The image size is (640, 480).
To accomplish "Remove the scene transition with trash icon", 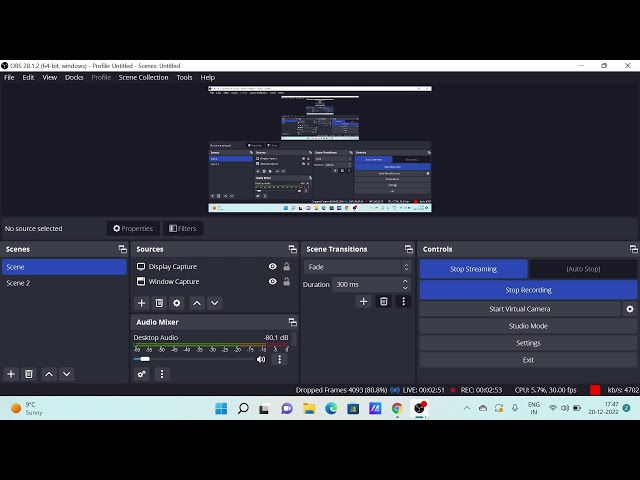I will point(384,302).
